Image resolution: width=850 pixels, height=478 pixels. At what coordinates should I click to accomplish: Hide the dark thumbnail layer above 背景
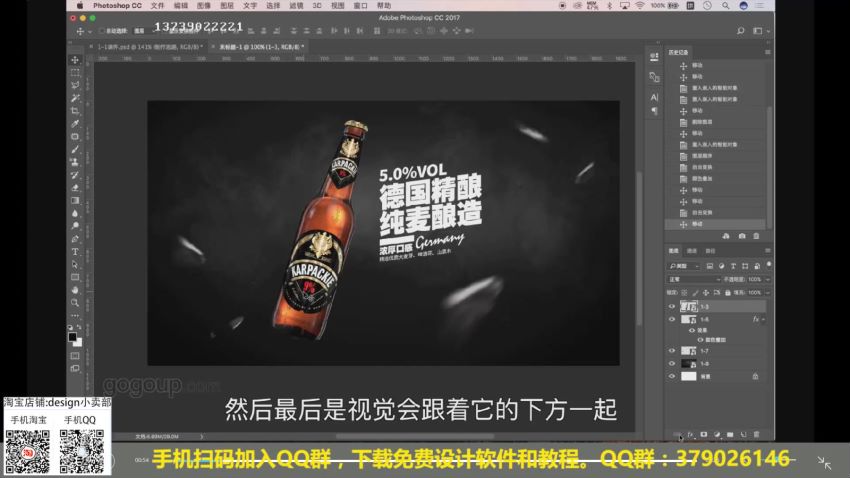tap(672, 364)
